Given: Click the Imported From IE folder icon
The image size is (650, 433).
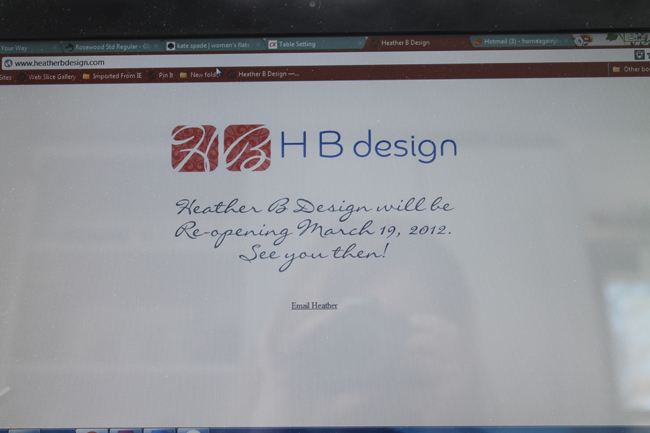Looking at the screenshot, I should point(86,76).
